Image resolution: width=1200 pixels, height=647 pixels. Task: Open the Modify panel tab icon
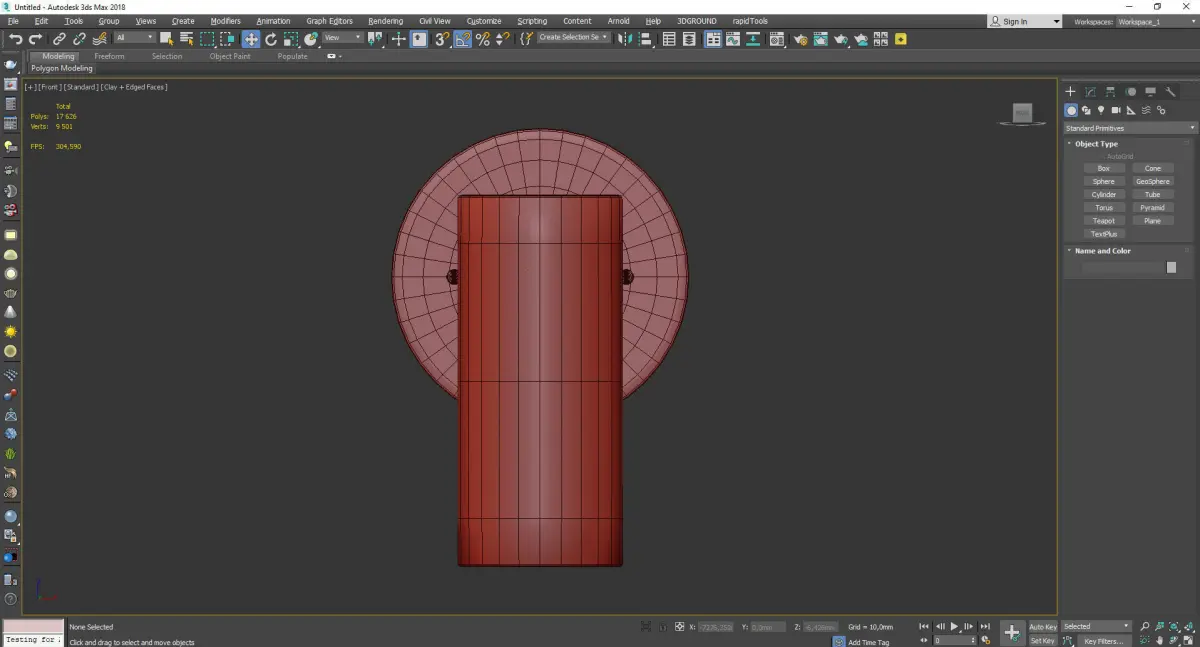pos(1090,92)
